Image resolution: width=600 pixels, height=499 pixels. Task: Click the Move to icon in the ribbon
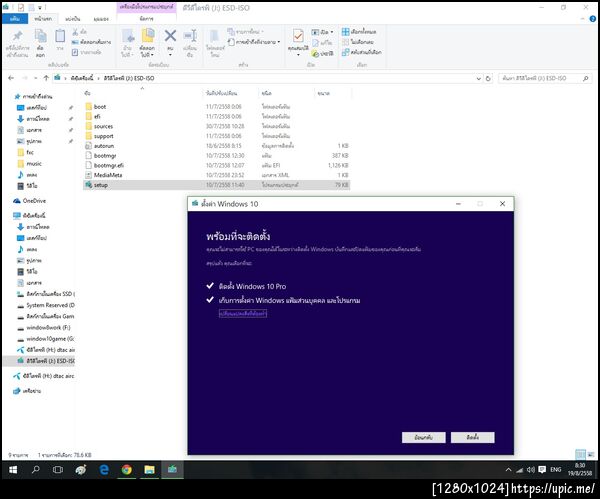pyautogui.click(x=128, y=36)
